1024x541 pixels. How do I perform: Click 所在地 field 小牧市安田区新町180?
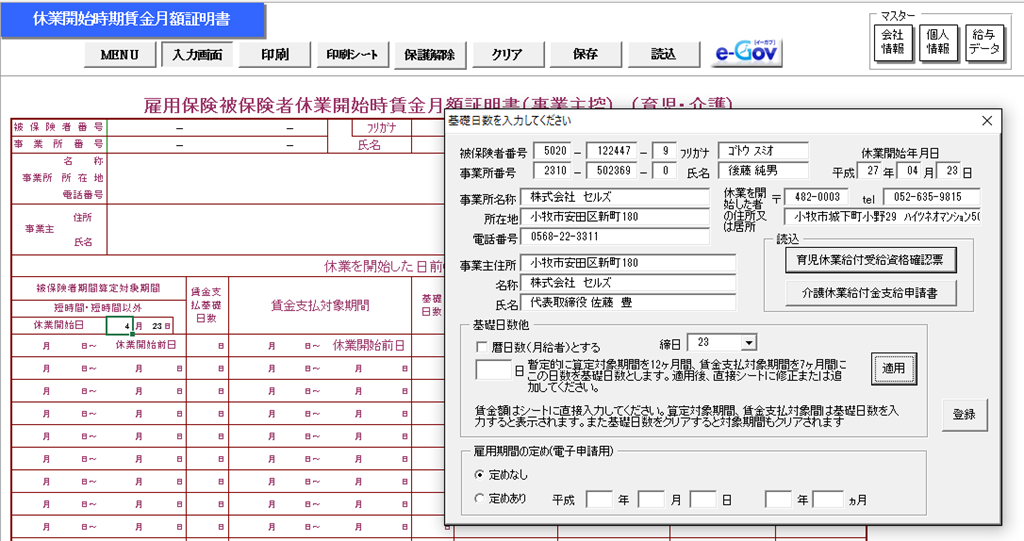(615, 216)
